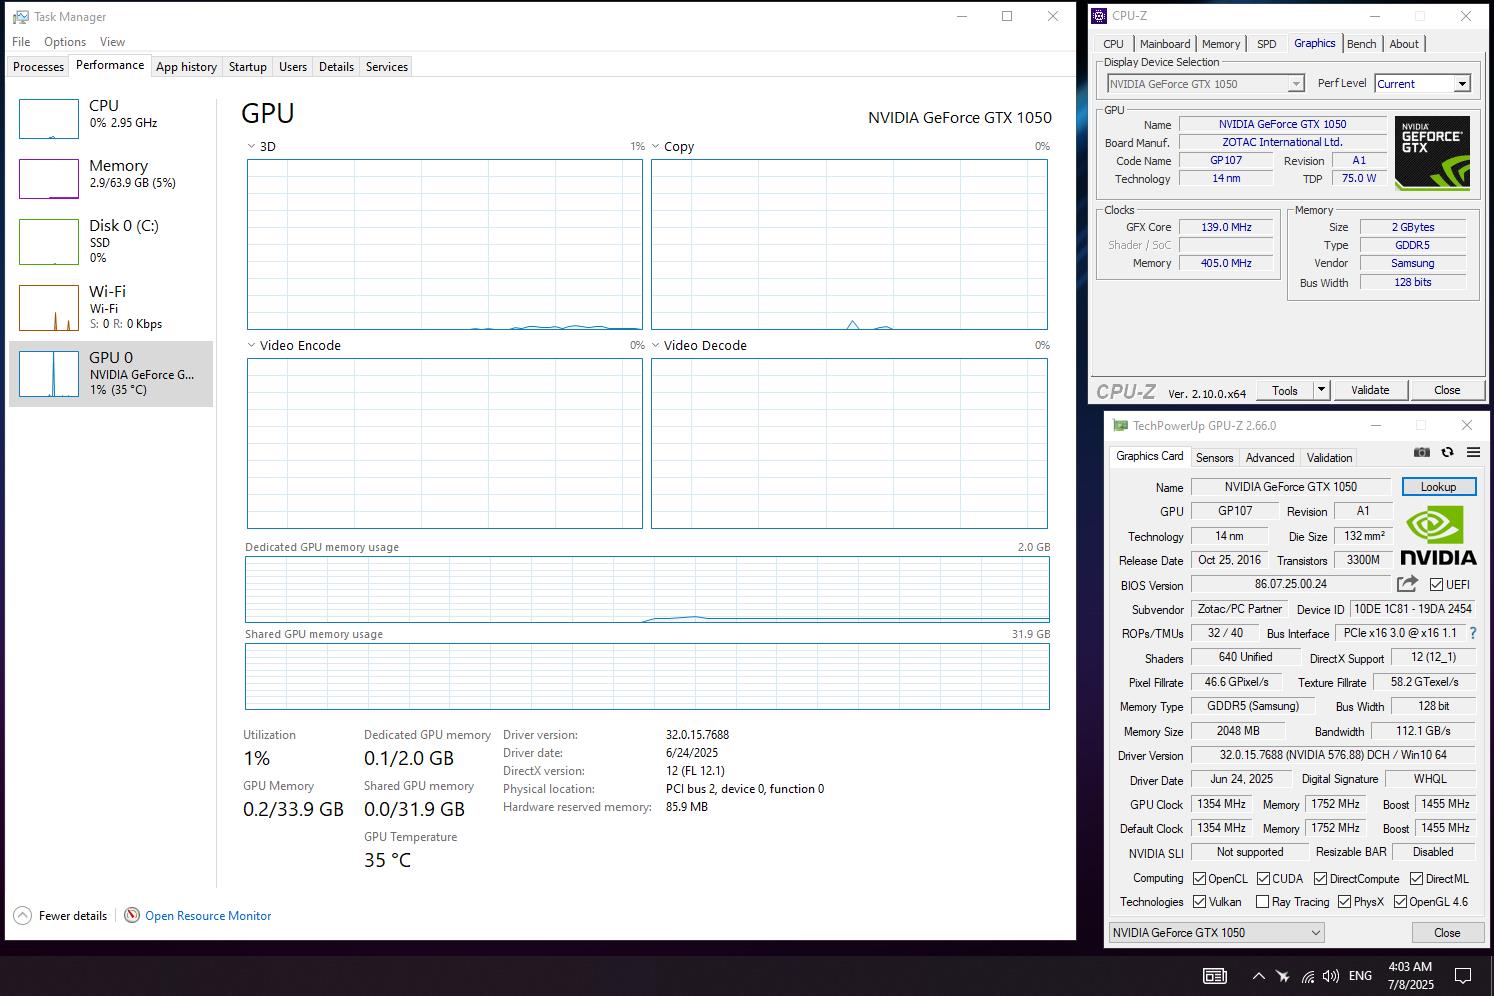Toggle OpenGL 4.6 checkbox
Viewport: 1494px width, 996px height.
click(x=1400, y=902)
